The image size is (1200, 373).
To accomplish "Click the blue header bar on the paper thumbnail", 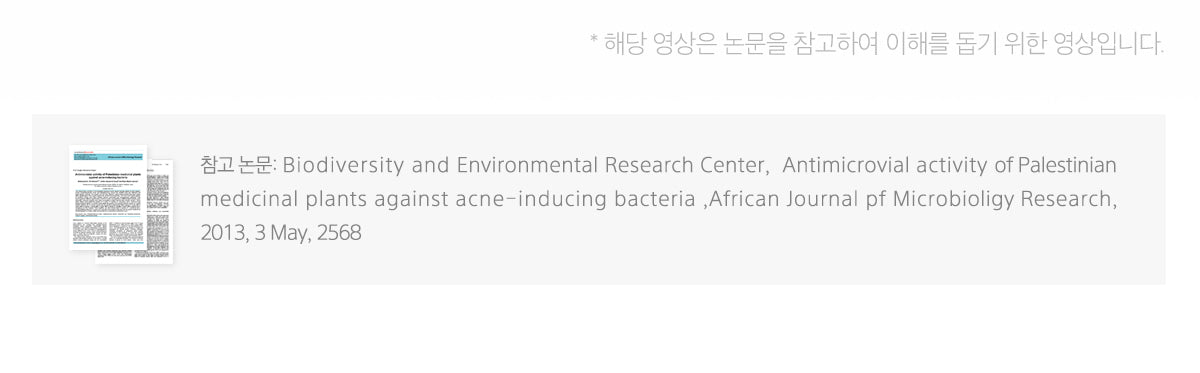I will point(108,156).
